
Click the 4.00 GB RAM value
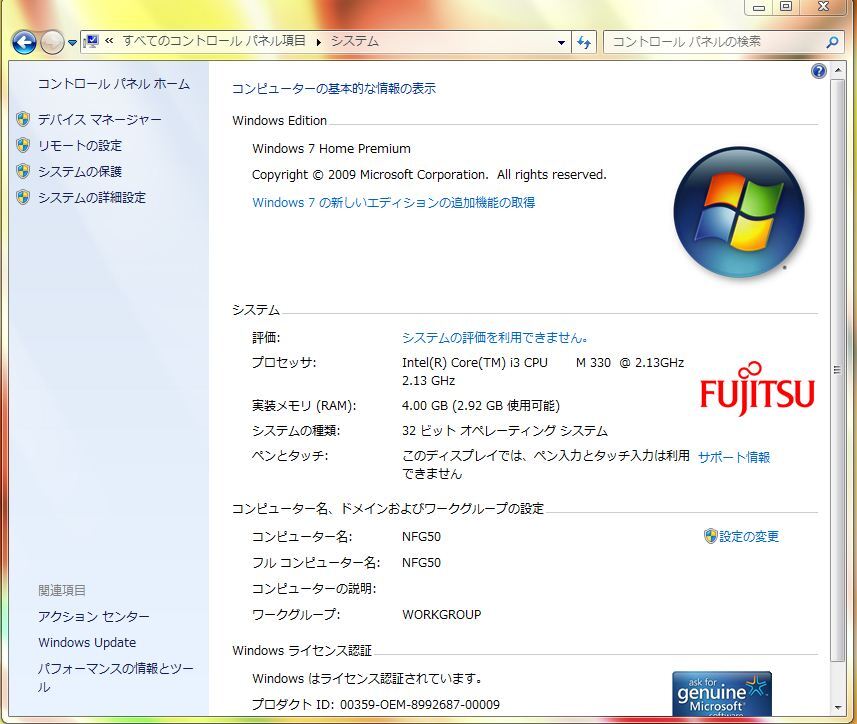pos(480,406)
